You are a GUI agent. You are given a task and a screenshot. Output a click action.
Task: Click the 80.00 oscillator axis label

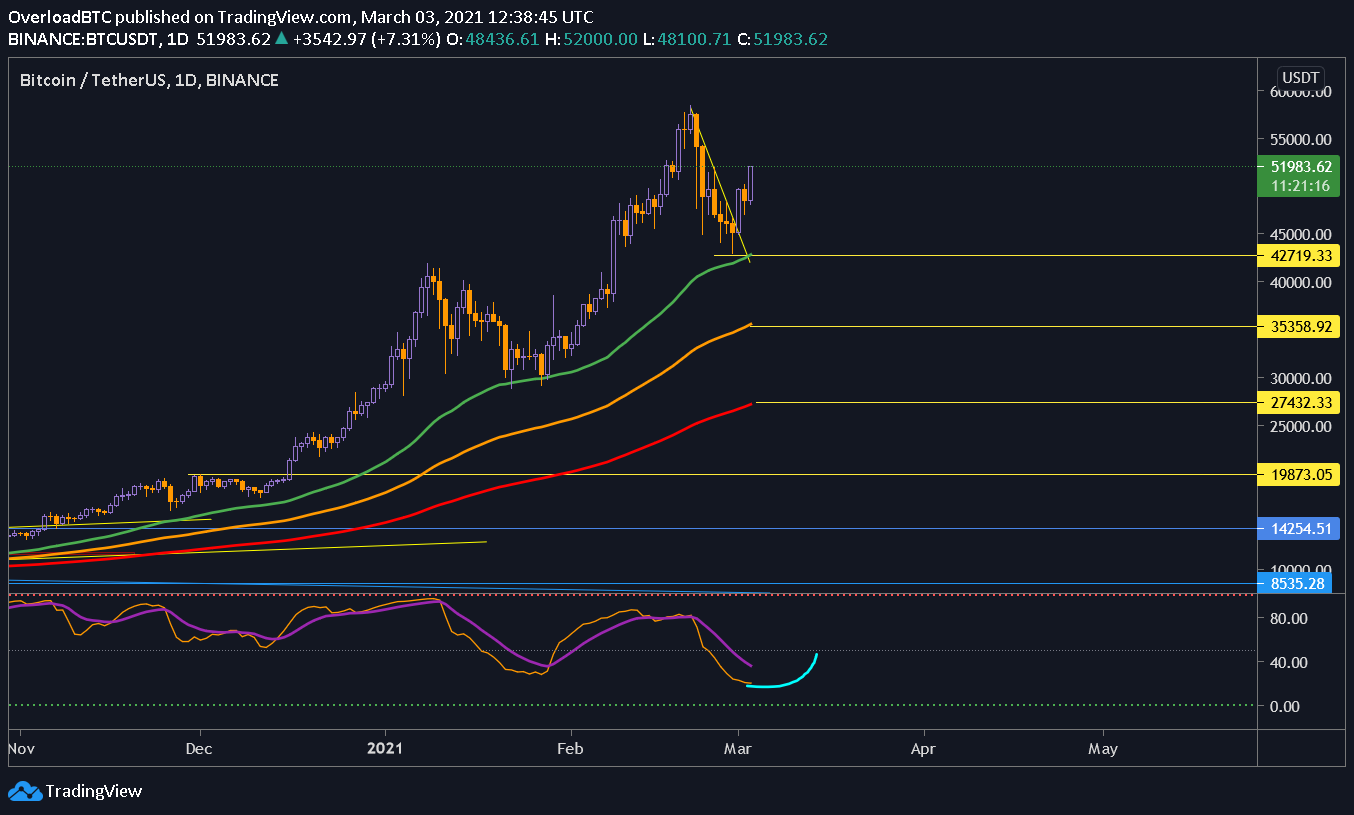tap(1287, 618)
